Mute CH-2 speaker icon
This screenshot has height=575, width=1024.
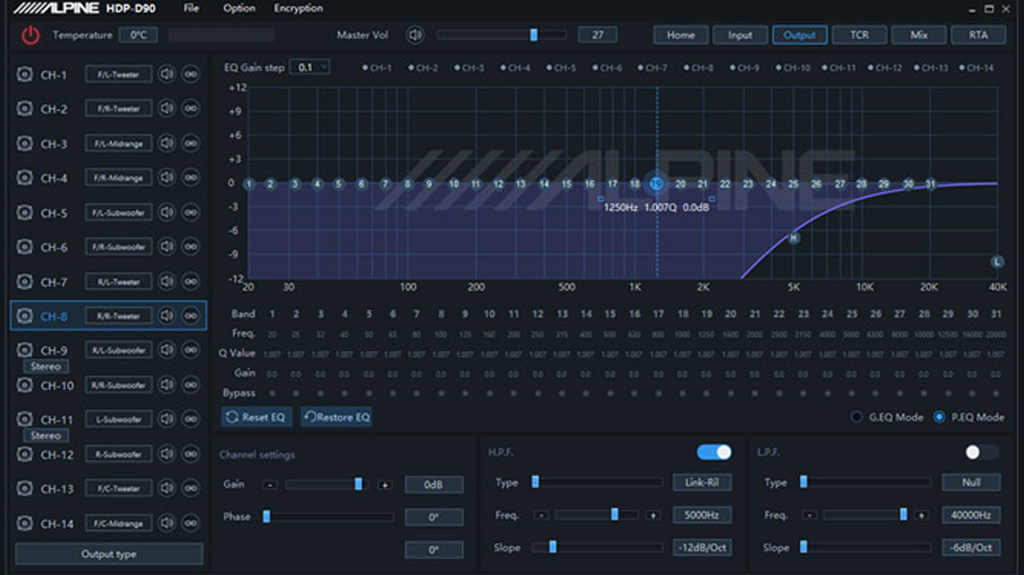click(x=167, y=108)
